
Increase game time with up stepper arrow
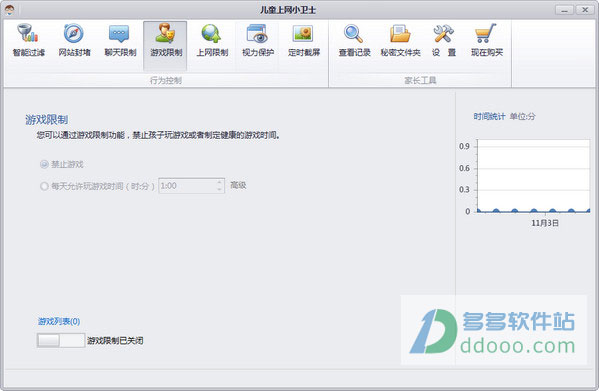coord(220,182)
